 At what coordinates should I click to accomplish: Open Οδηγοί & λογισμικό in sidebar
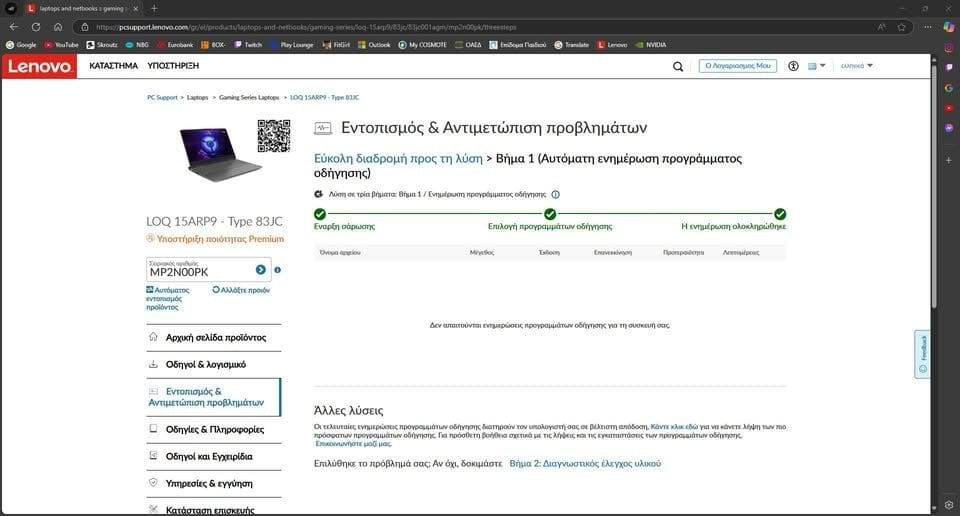click(x=213, y=364)
